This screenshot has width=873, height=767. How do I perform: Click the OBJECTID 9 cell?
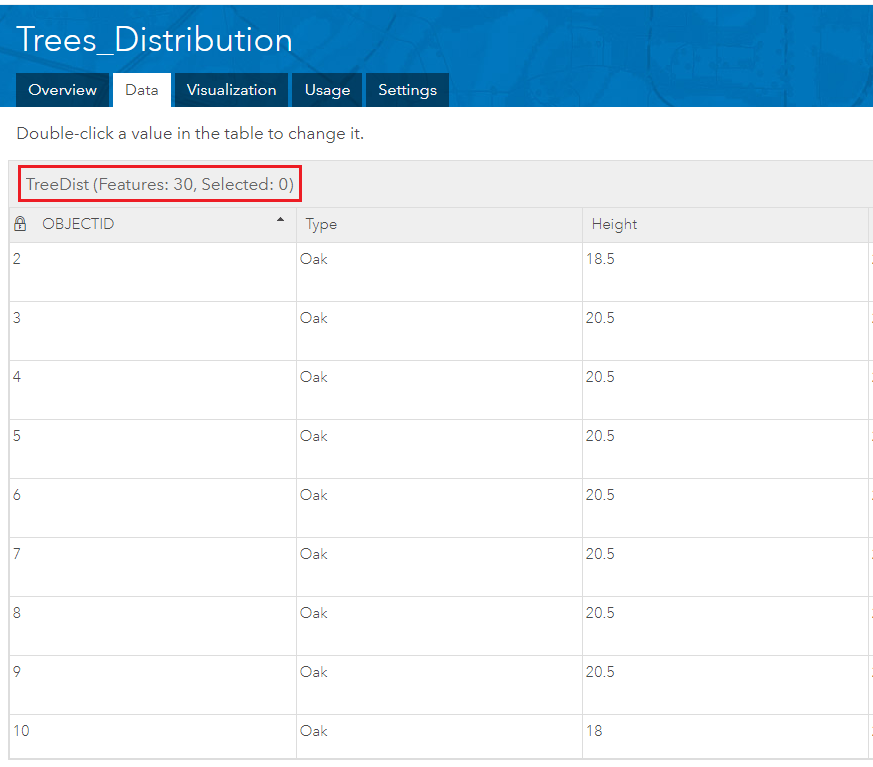click(17, 673)
